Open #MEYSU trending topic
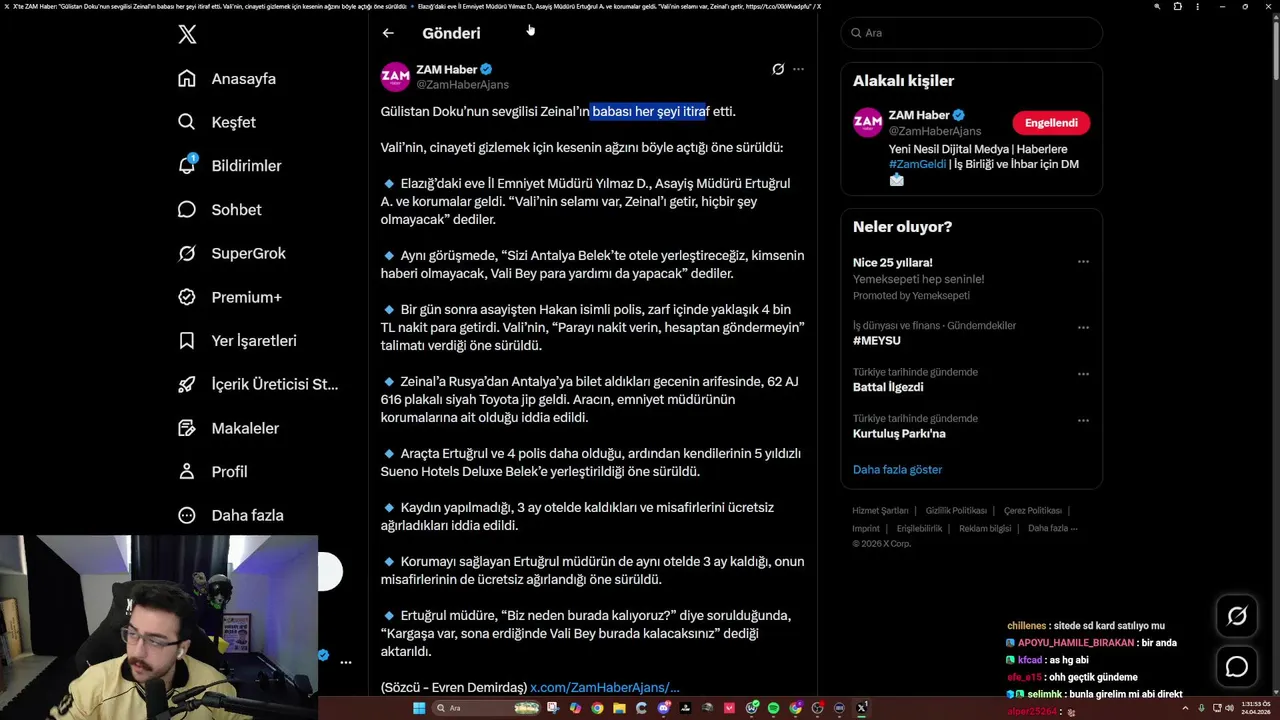Viewport: 1280px width, 720px height. tap(876, 341)
